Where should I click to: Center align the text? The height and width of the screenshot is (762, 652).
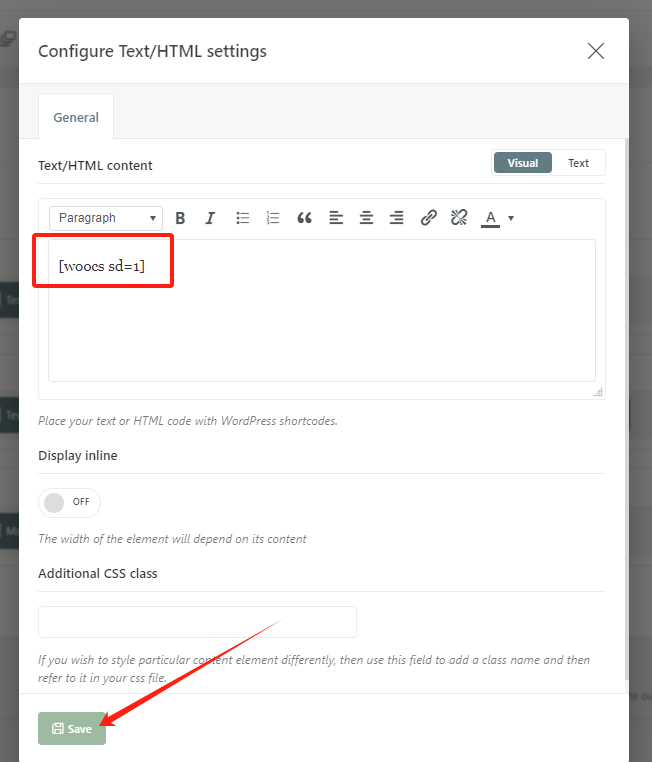point(366,218)
